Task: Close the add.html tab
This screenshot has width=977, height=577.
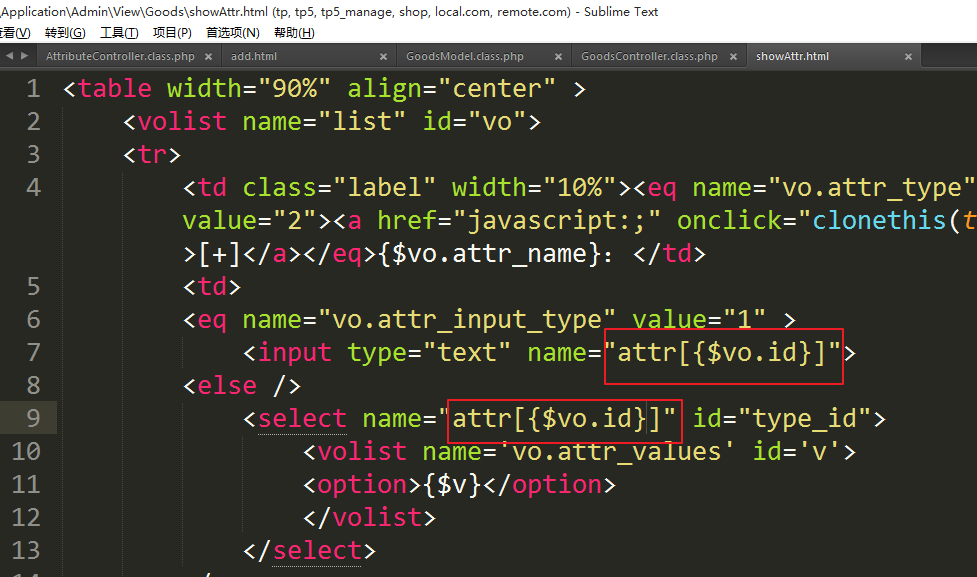Action: coord(384,57)
